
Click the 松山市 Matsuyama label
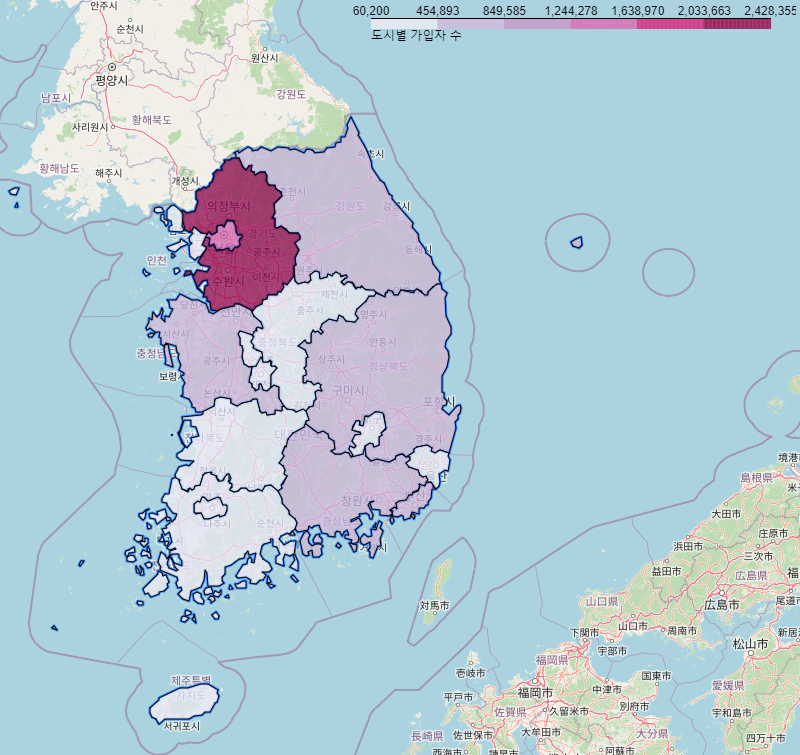(750, 644)
